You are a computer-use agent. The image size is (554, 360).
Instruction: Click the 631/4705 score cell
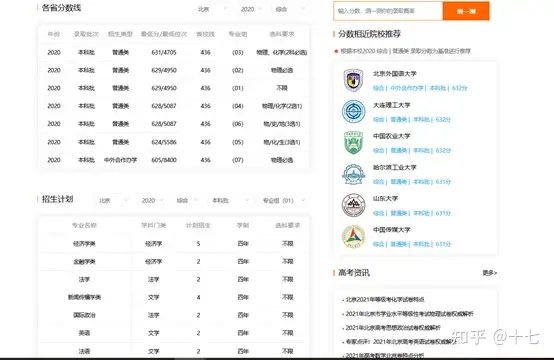point(164,52)
